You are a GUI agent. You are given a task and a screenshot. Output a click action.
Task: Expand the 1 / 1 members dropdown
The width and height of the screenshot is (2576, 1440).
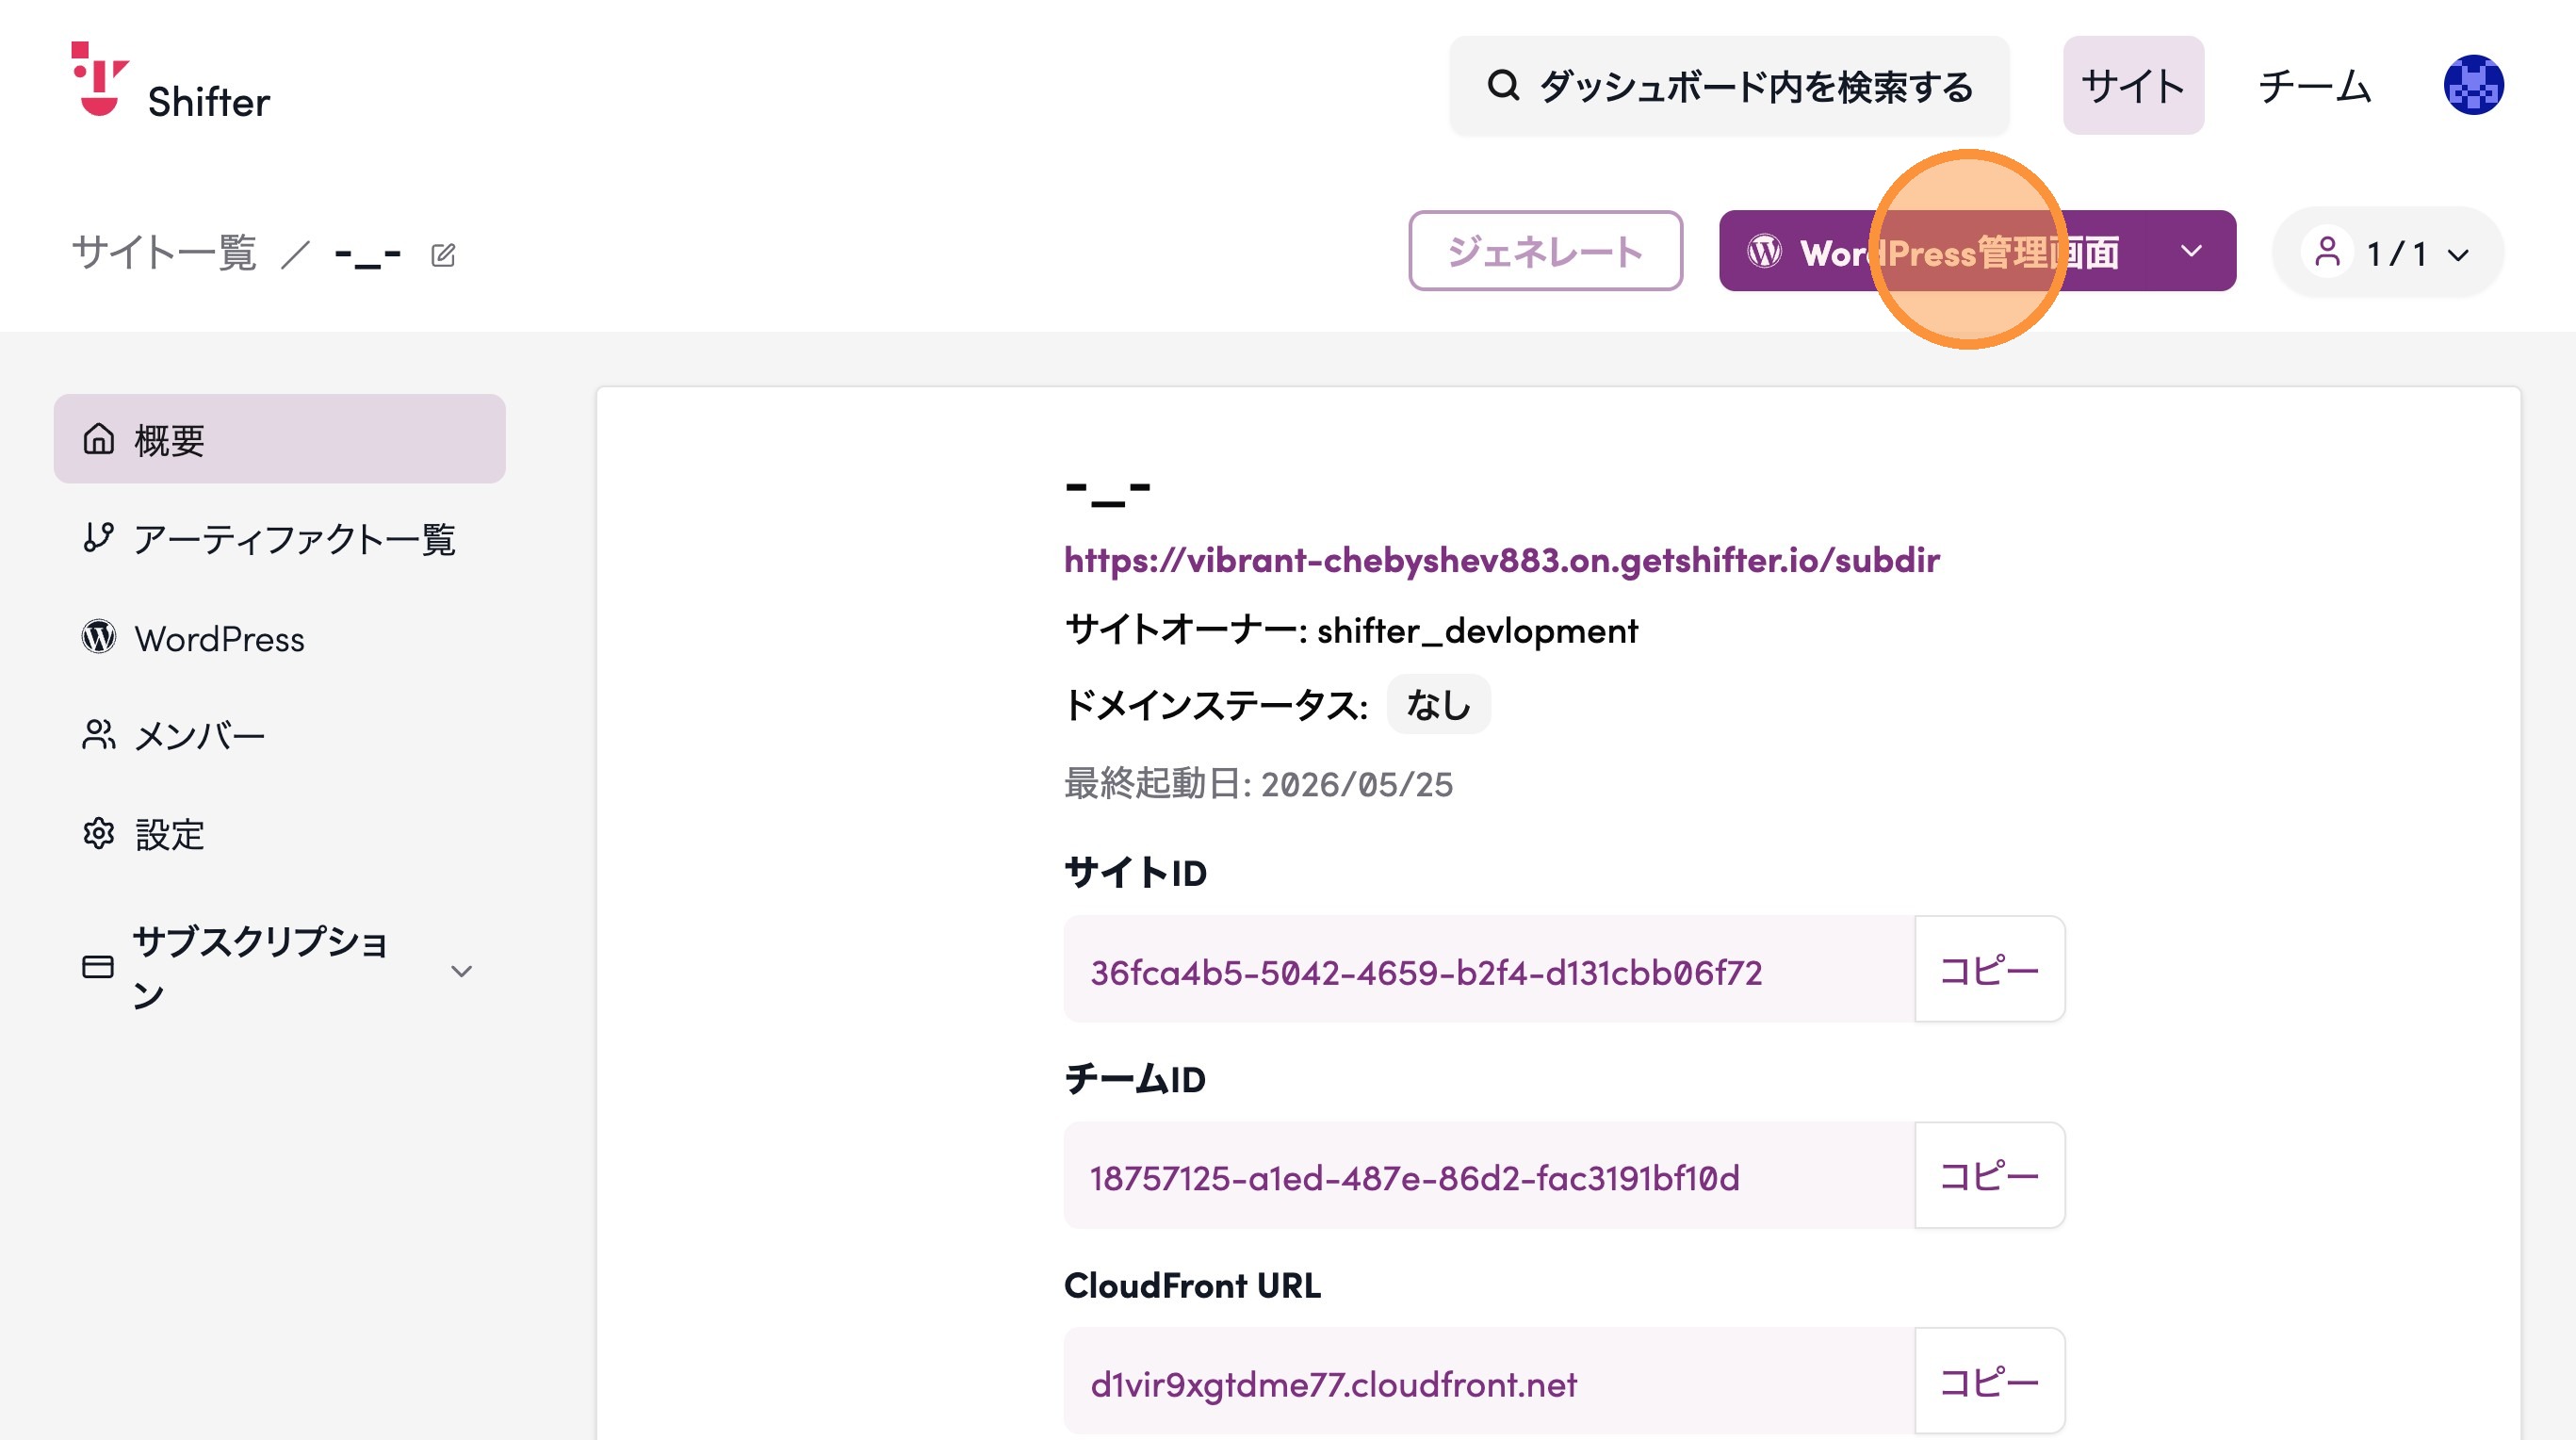[2388, 252]
